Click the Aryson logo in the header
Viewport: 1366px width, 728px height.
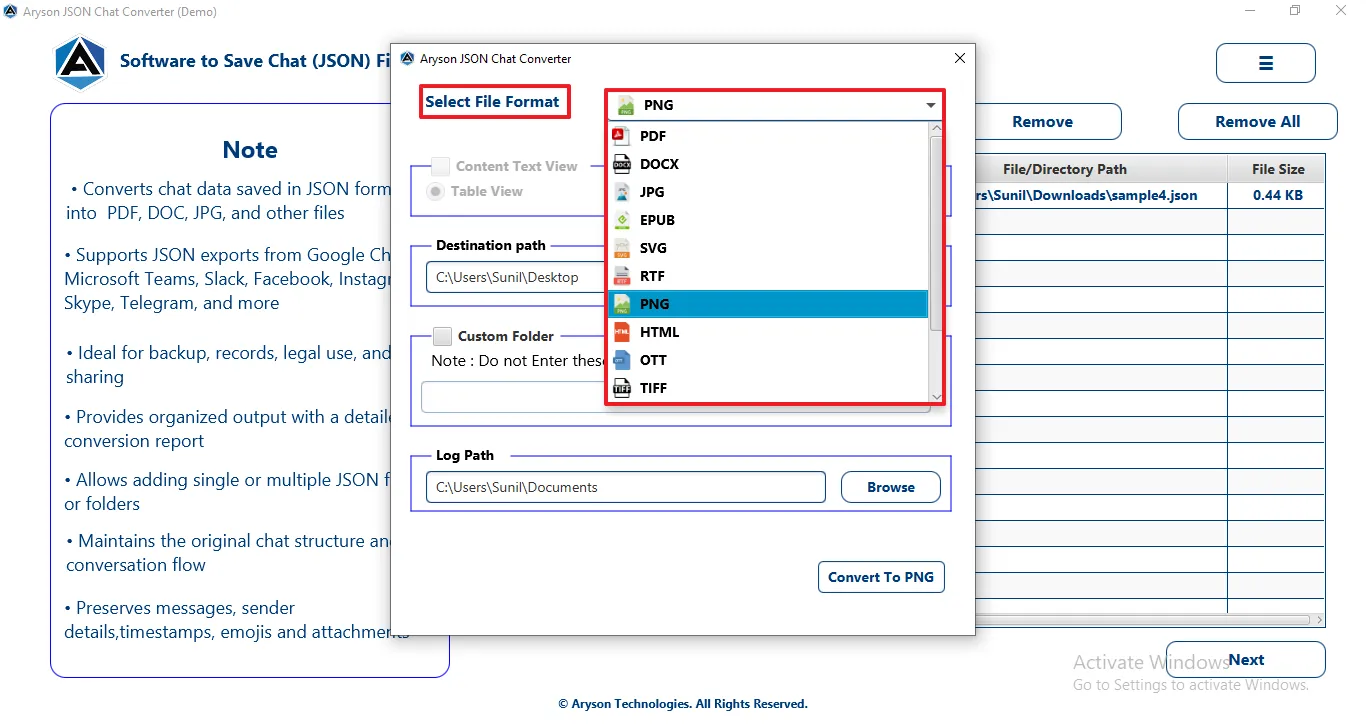pos(79,62)
